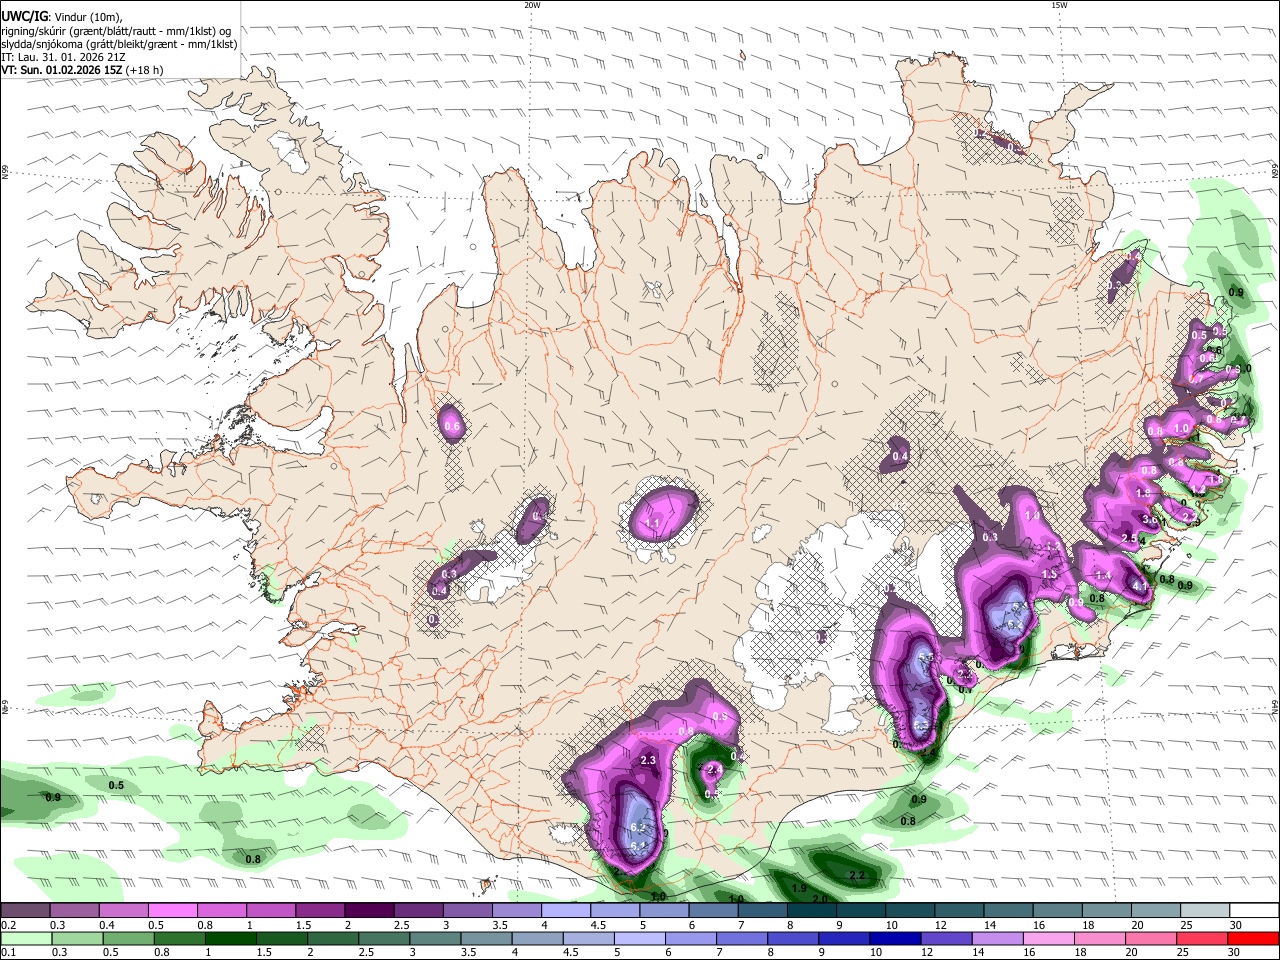Select the darkest purple upper swatch between 2 and 2.5
Screen dimensions: 1280x960
[369, 910]
